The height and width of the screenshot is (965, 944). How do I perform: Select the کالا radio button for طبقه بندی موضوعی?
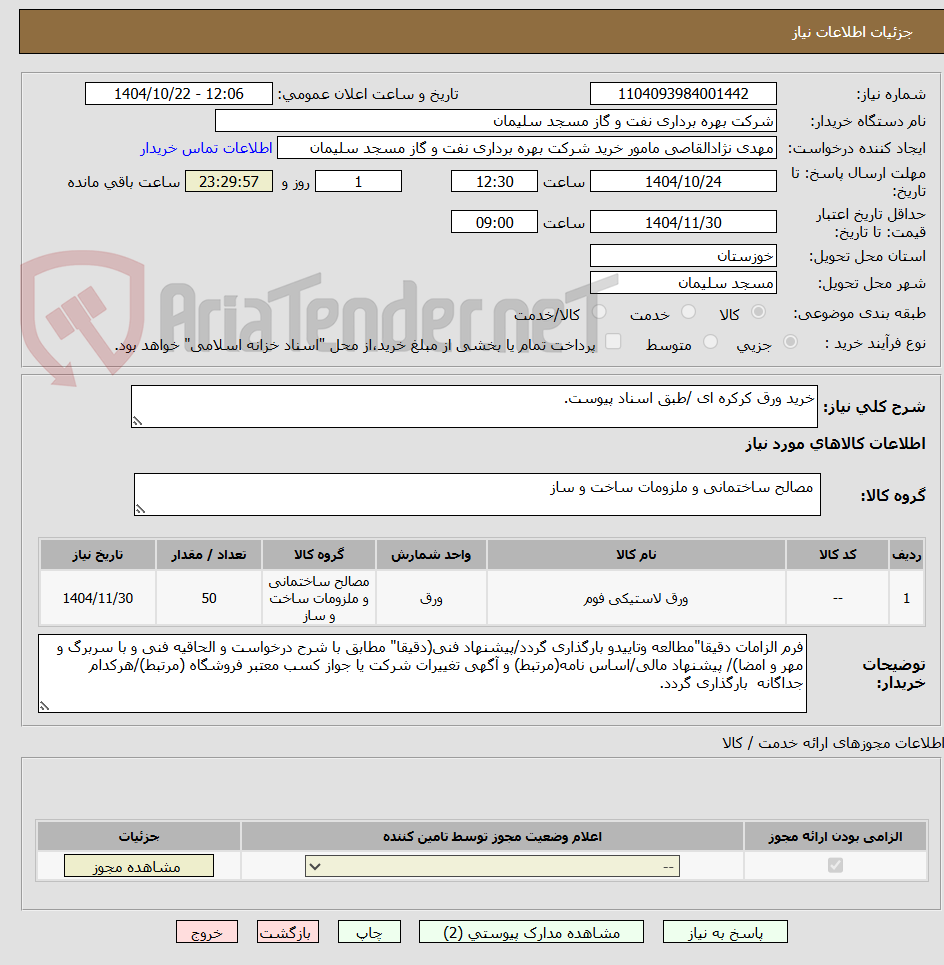click(x=757, y=310)
